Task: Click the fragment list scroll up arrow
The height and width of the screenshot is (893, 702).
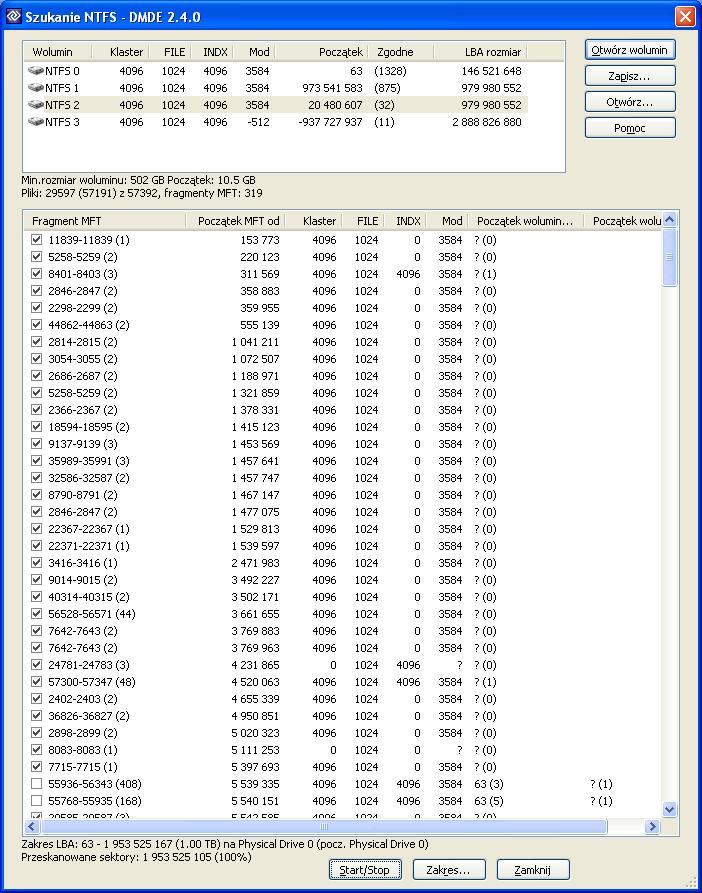Action: click(x=670, y=220)
